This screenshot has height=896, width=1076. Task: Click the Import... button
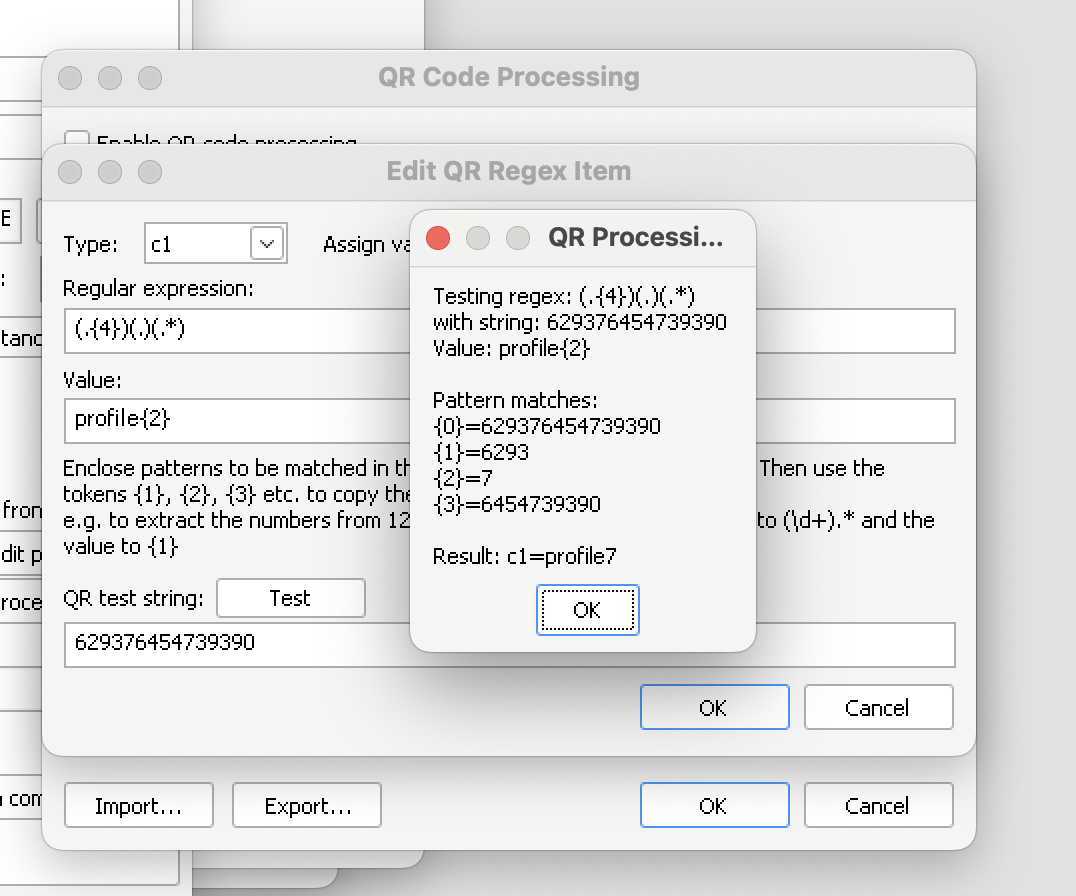pyautogui.click(x=138, y=806)
